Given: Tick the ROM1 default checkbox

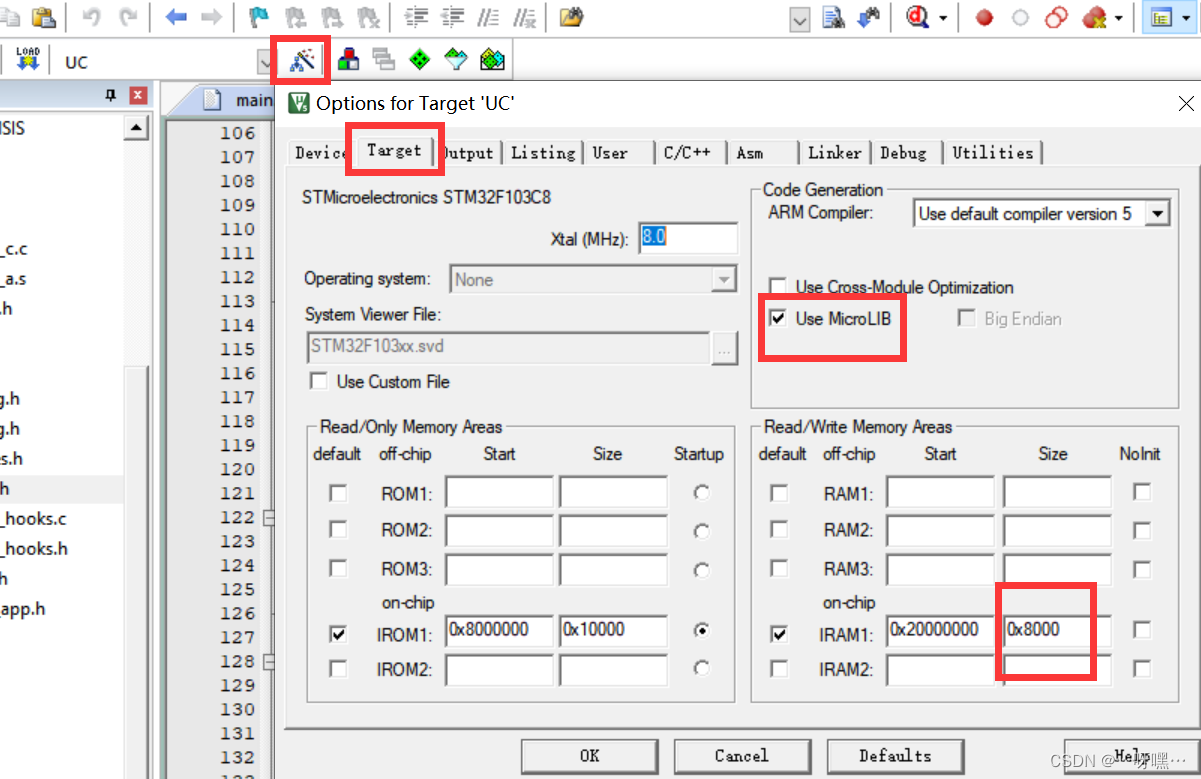Looking at the screenshot, I should (338, 493).
